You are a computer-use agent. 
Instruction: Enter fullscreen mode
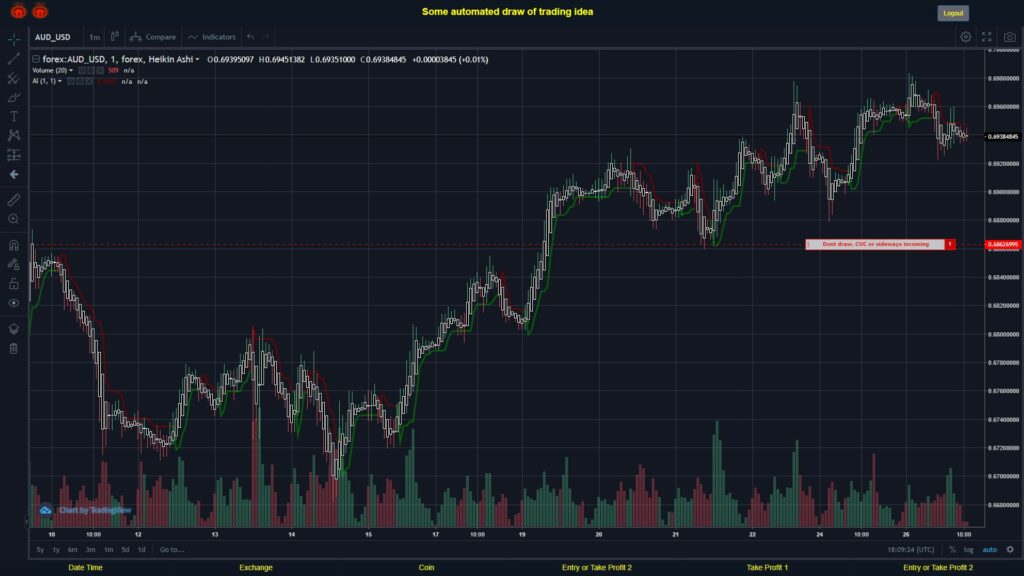pyautogui.click(x=987, y=37)
